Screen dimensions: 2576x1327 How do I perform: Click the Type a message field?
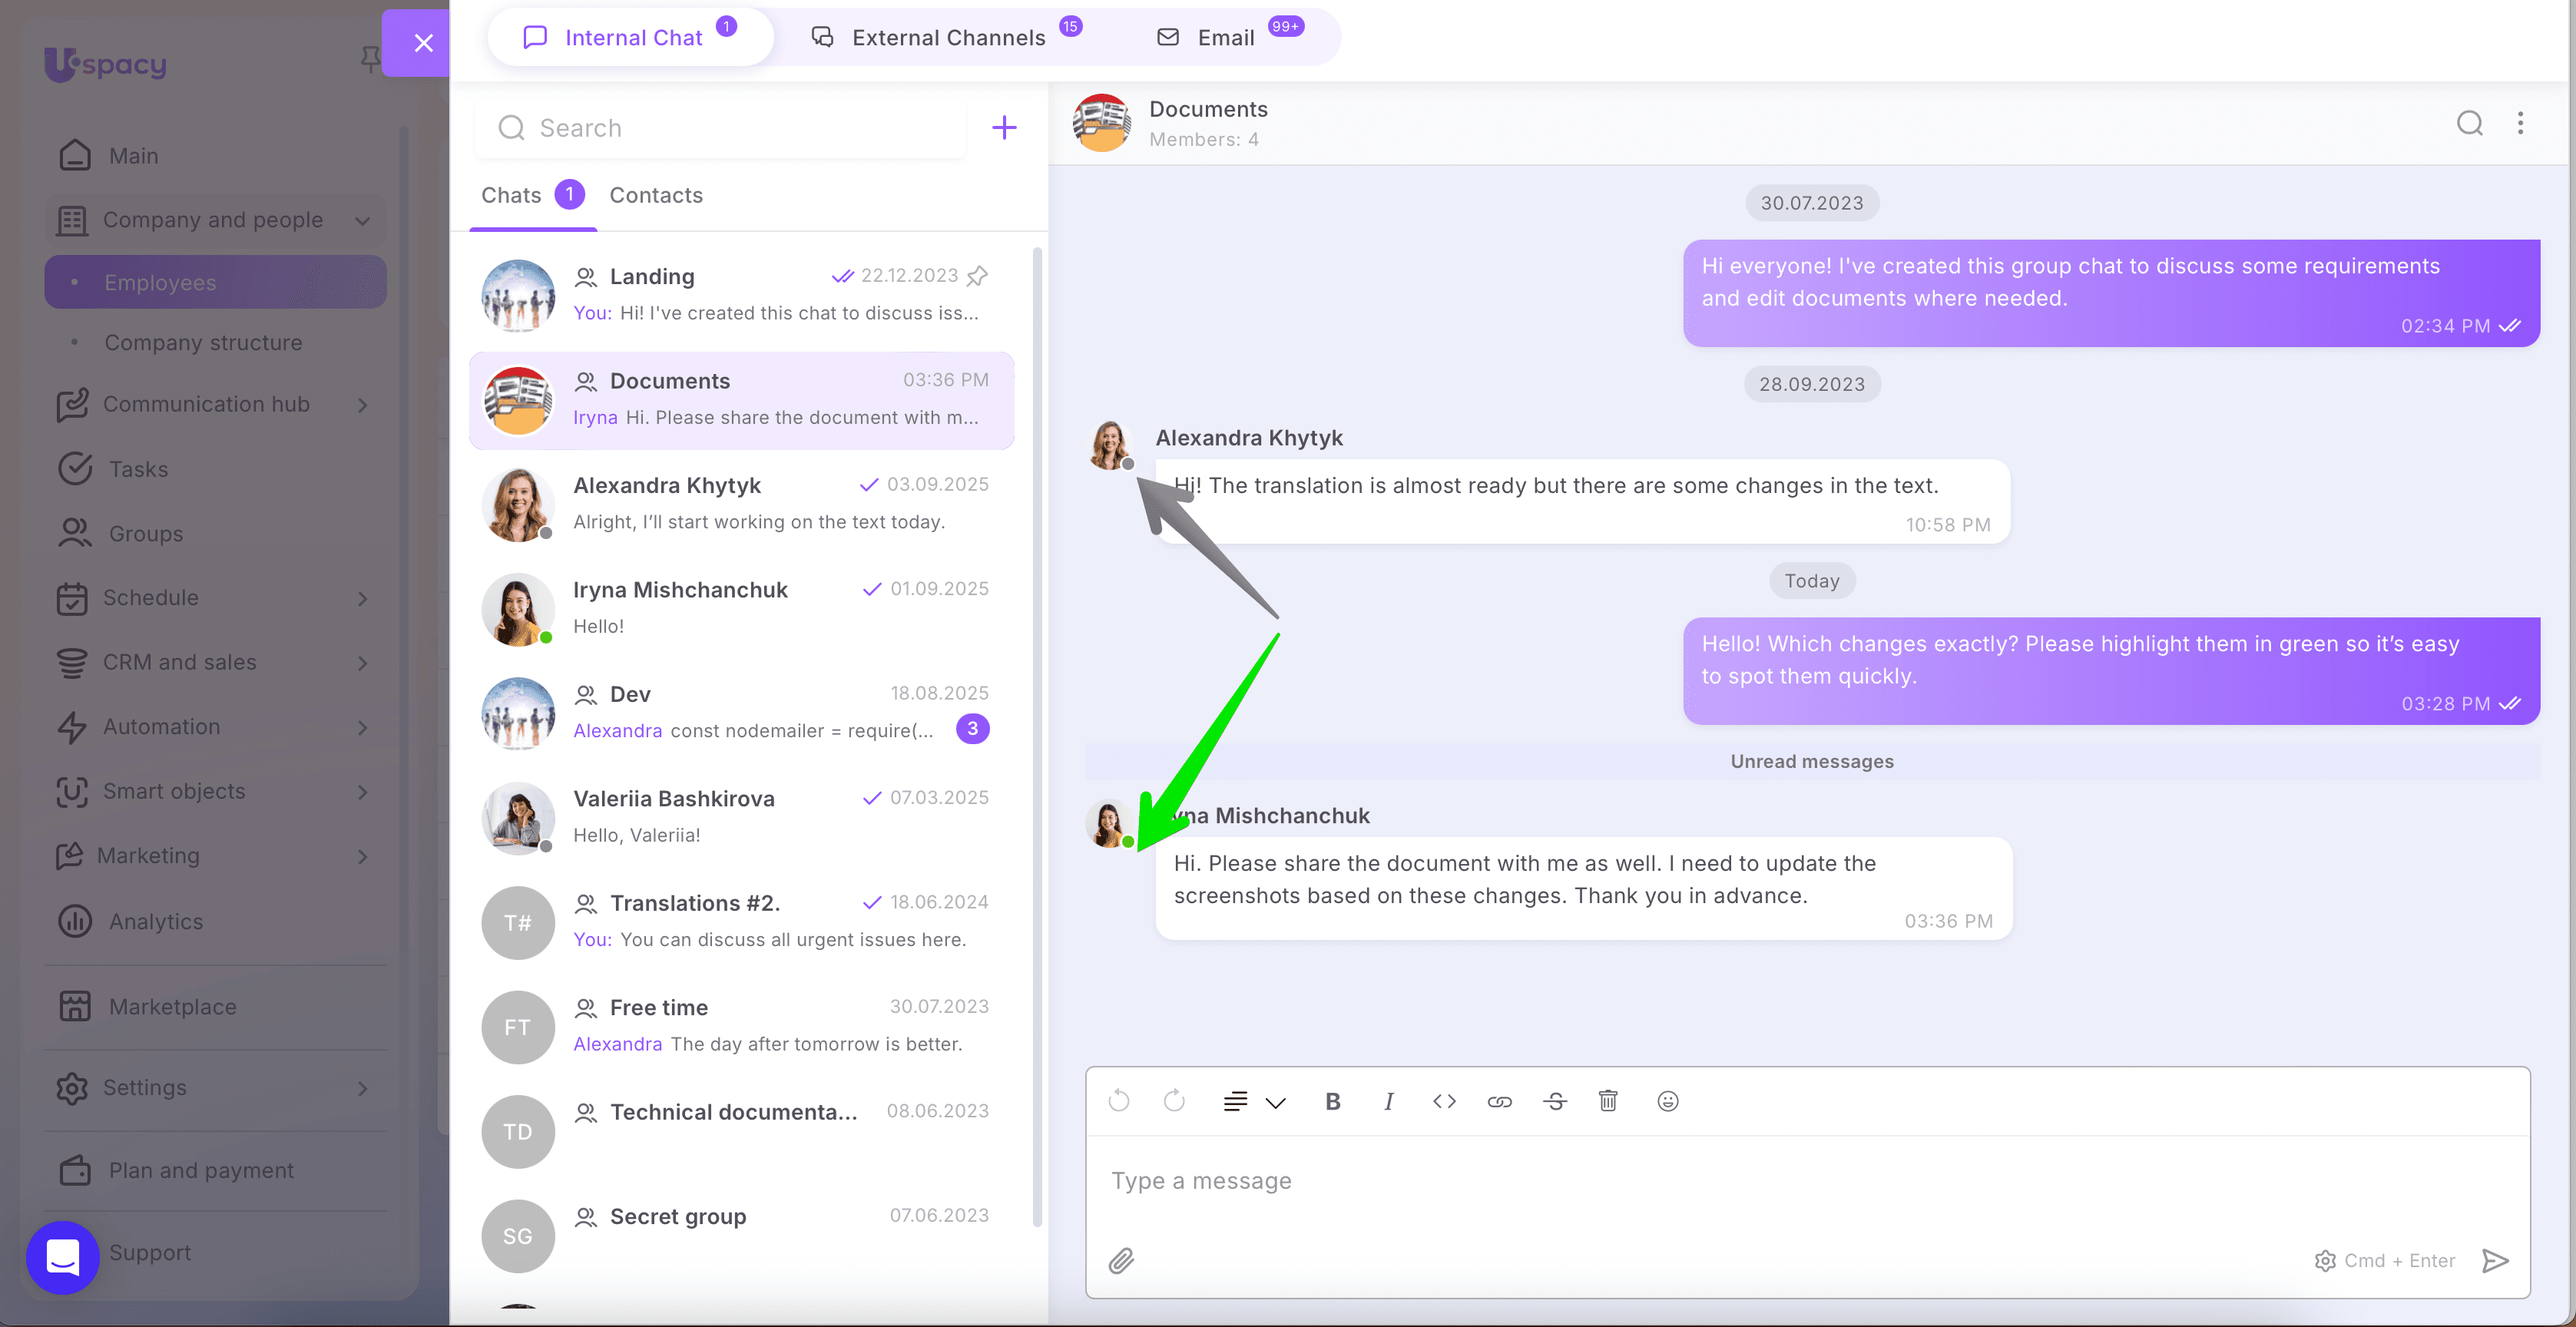pos(1700,1180)
